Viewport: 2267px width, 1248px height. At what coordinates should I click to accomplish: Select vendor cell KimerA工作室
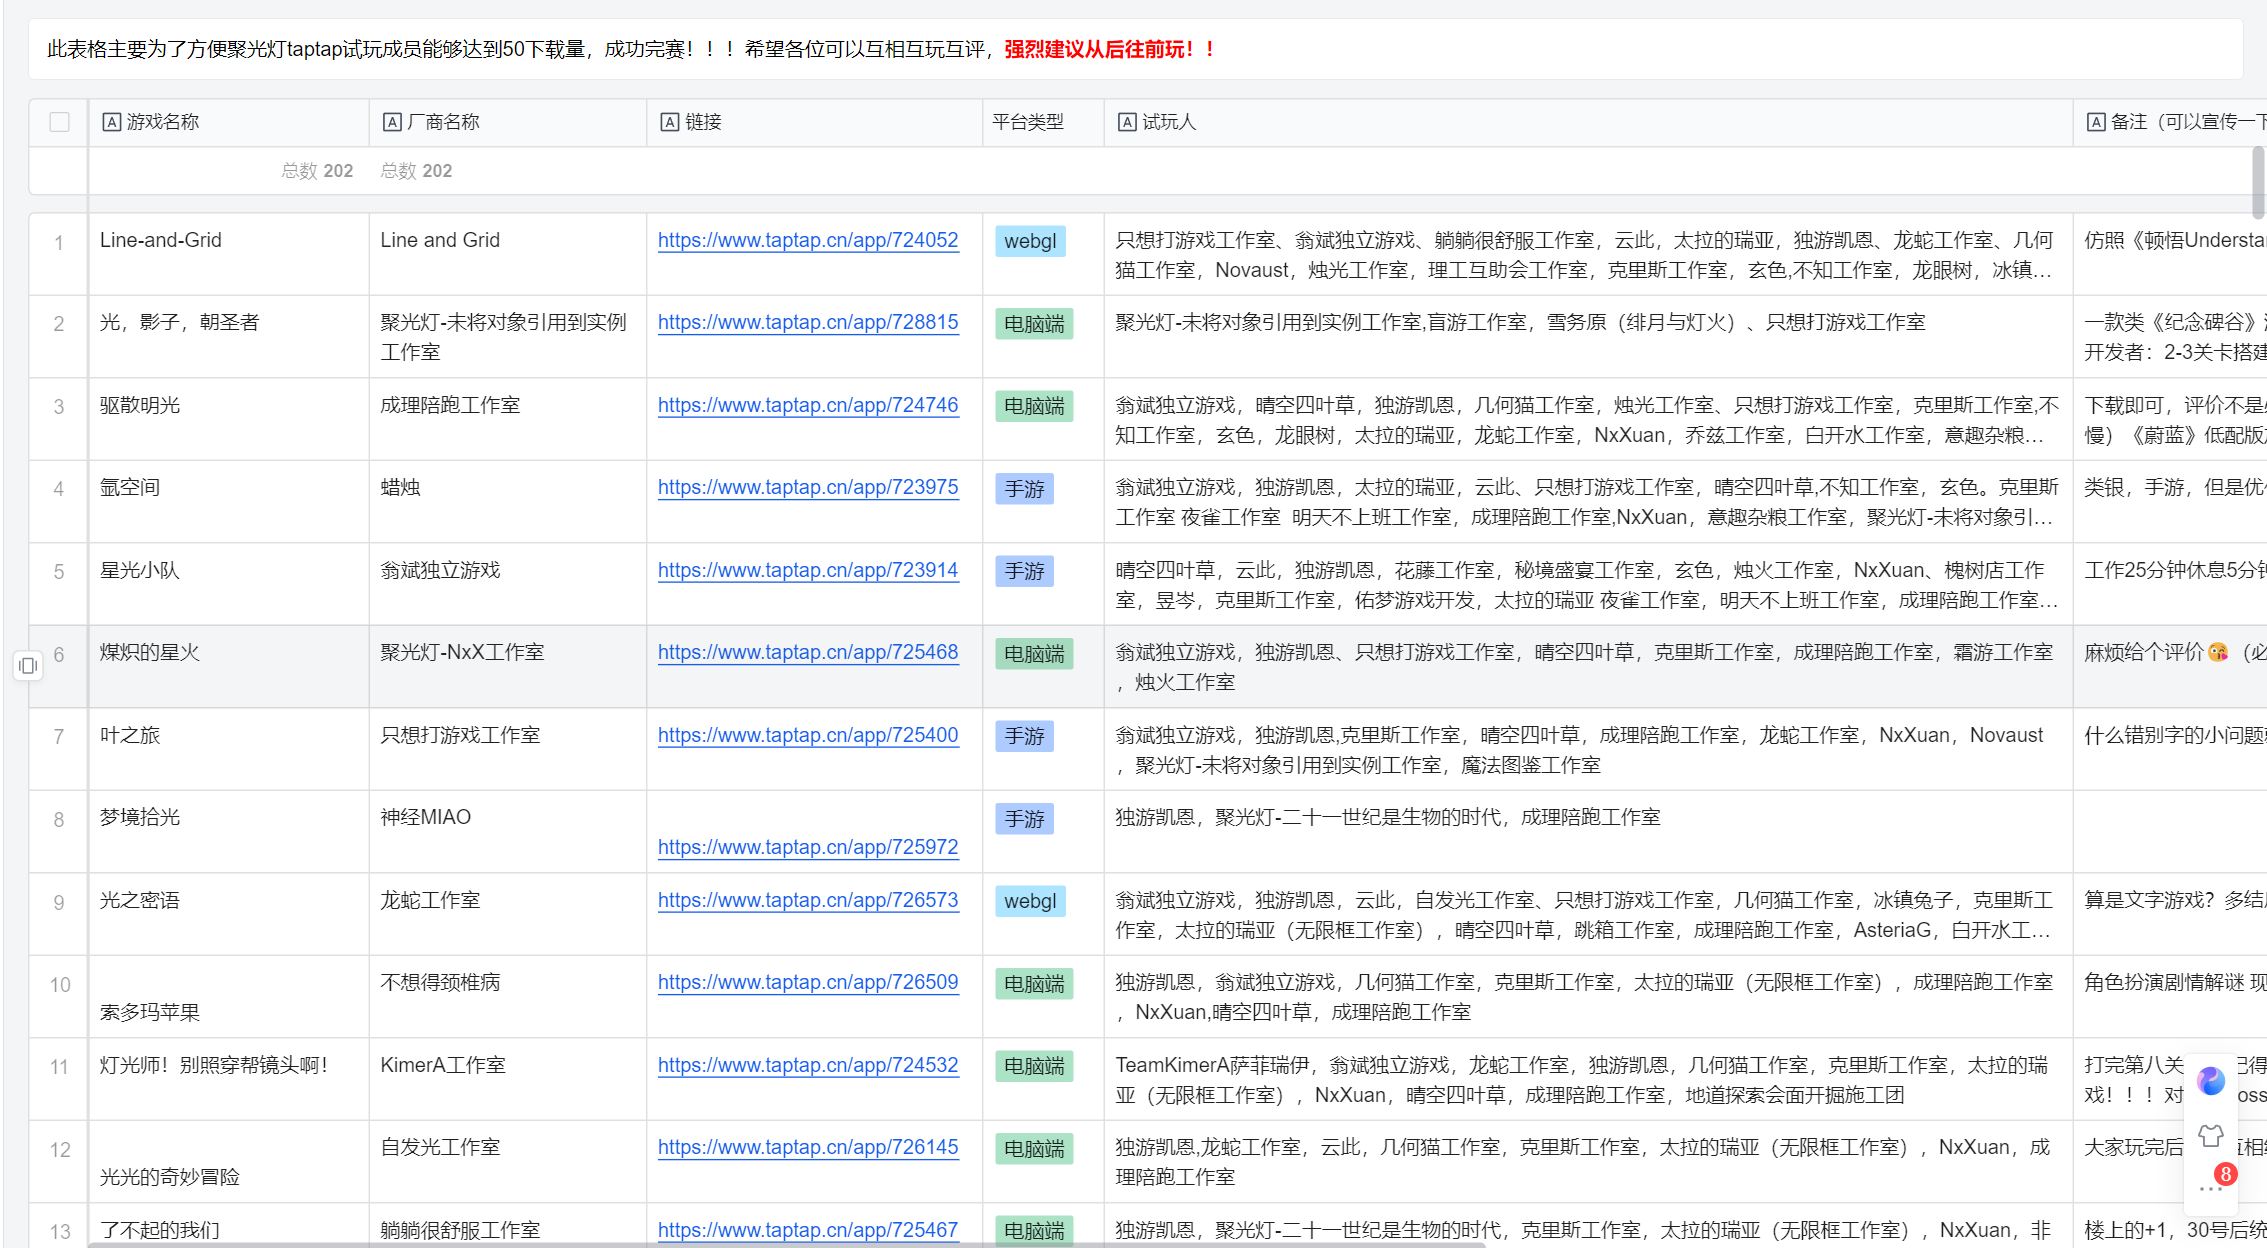508,1079
